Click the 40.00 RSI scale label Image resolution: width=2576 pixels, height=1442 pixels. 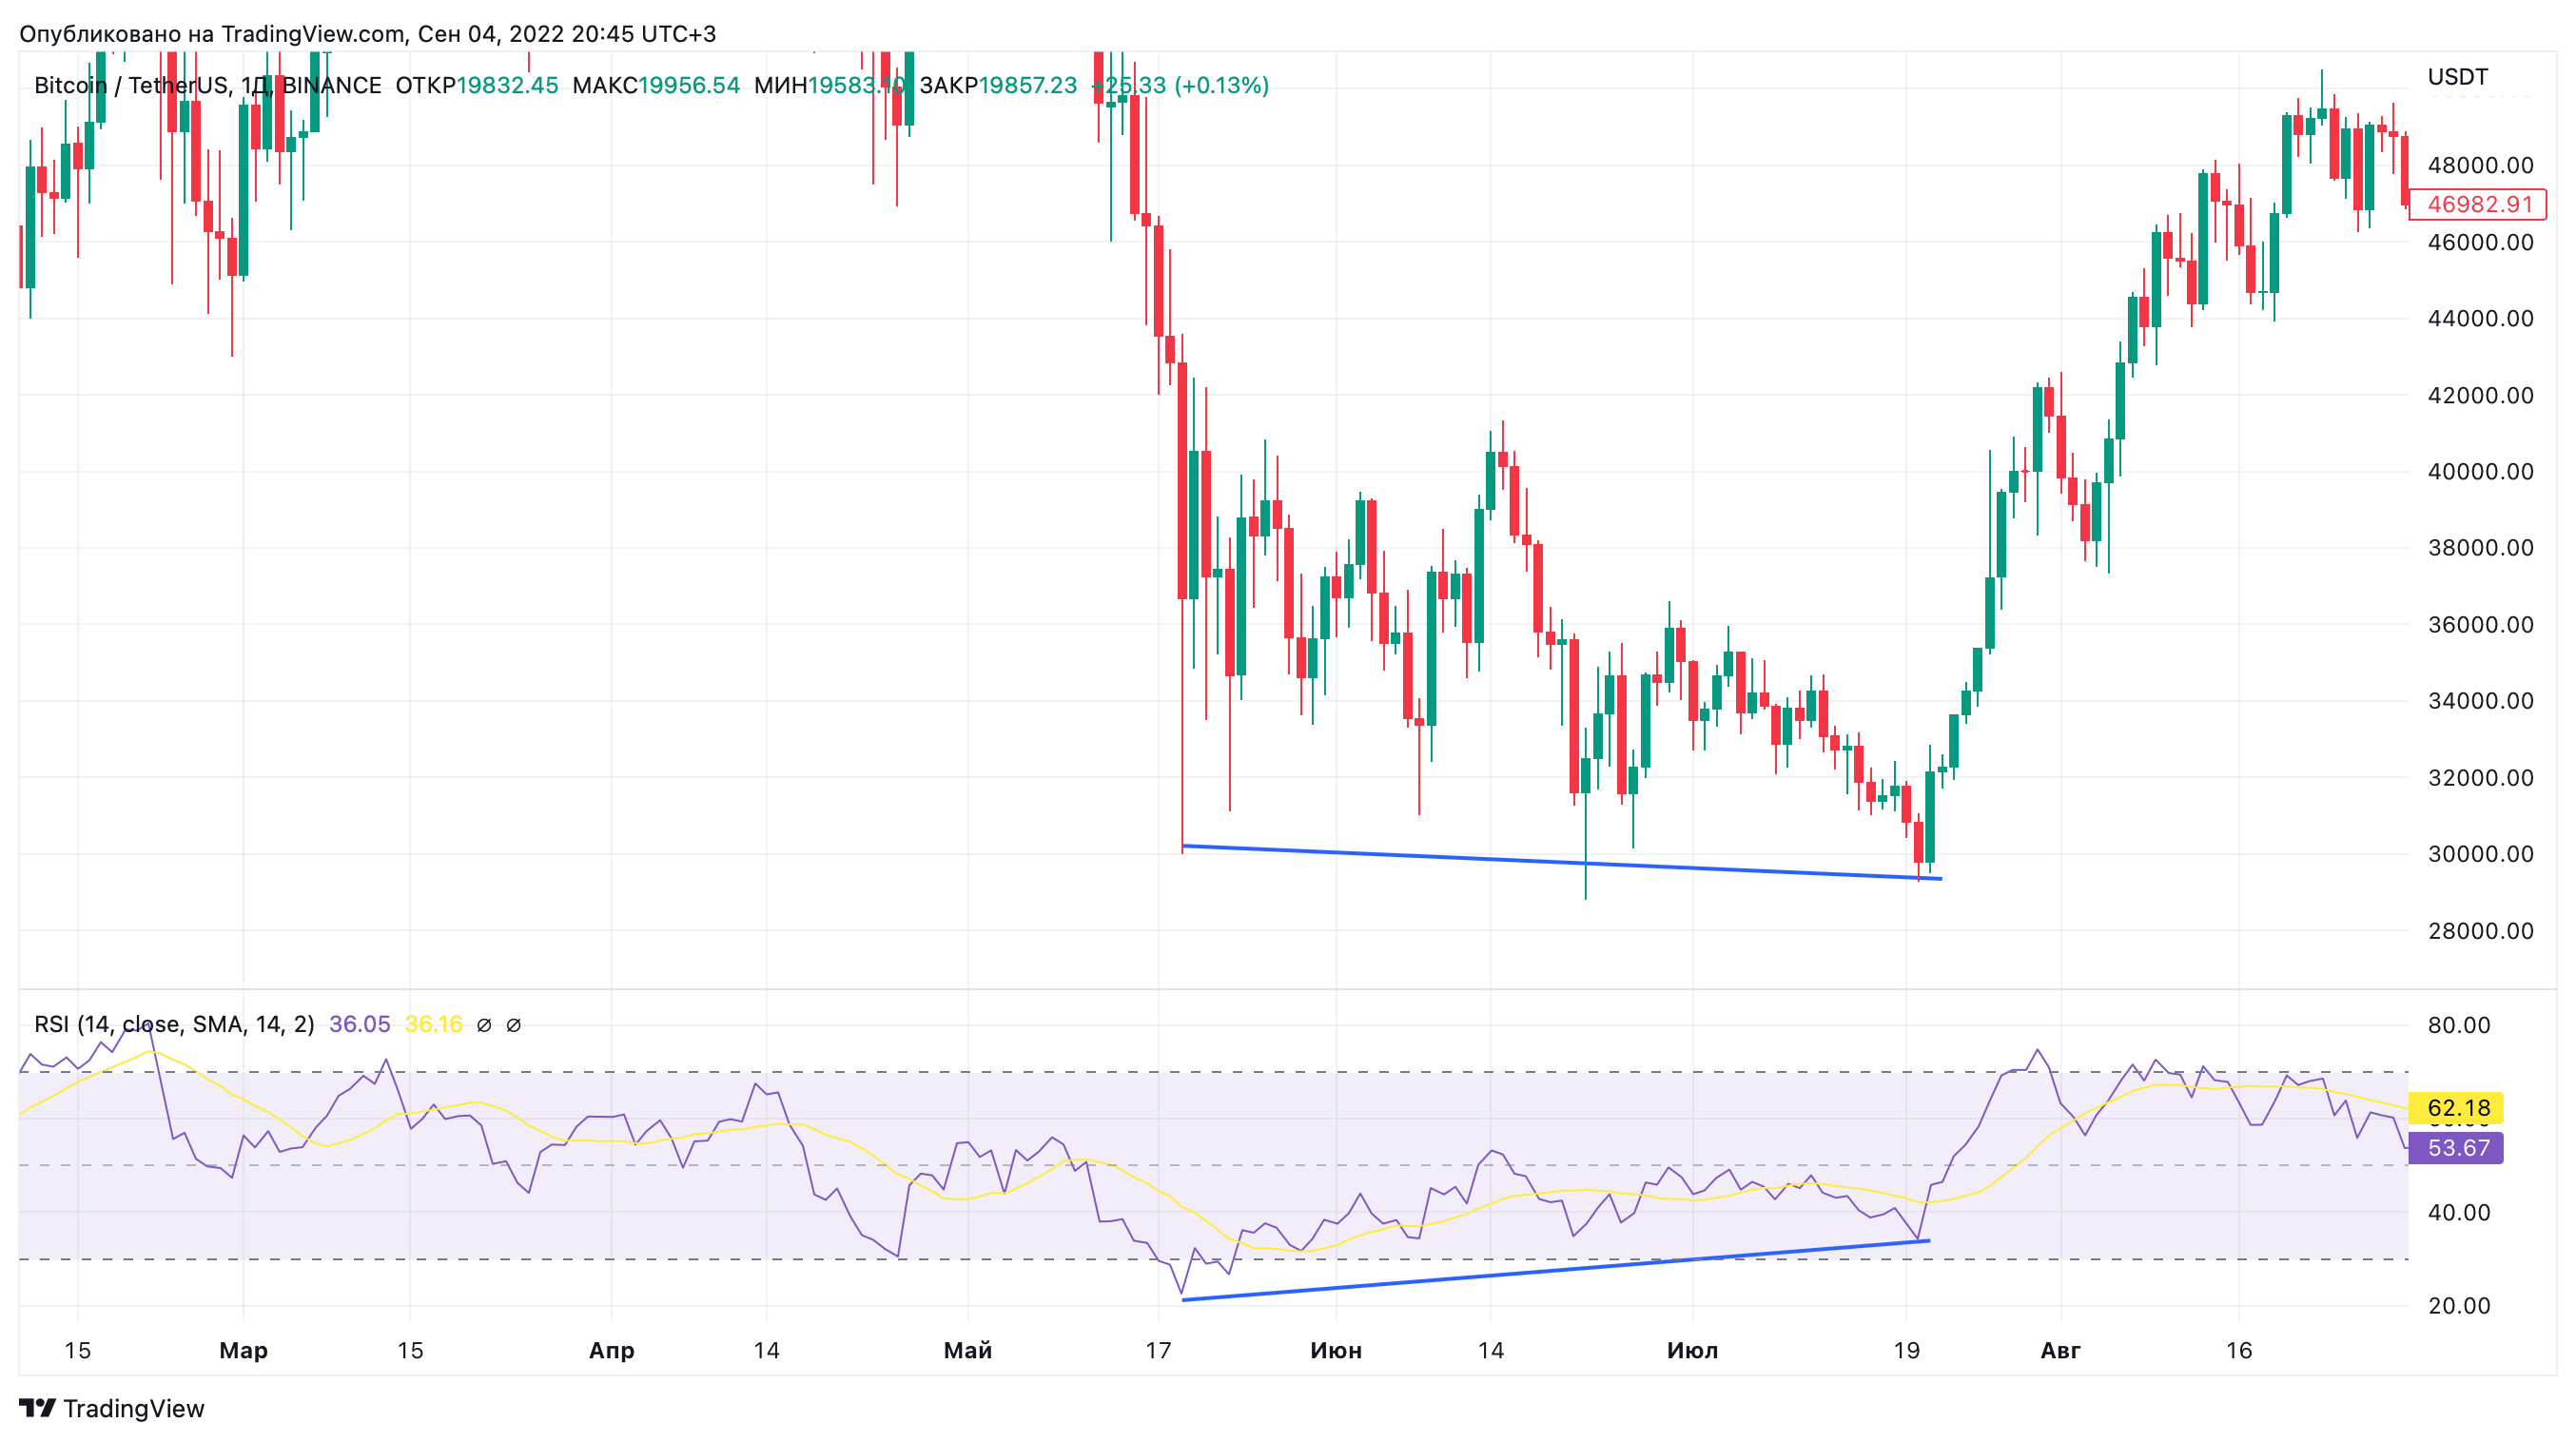click(2458, 1212)
